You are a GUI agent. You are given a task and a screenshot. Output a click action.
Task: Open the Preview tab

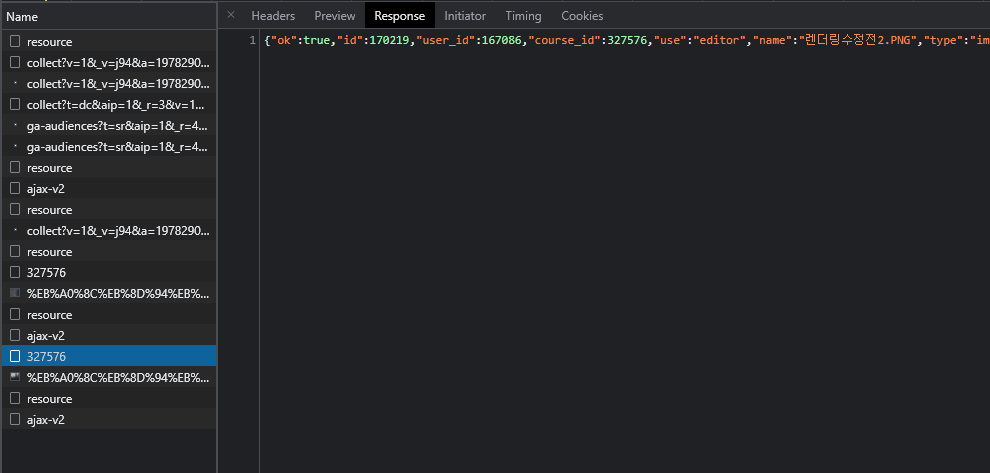pos(335,16)
